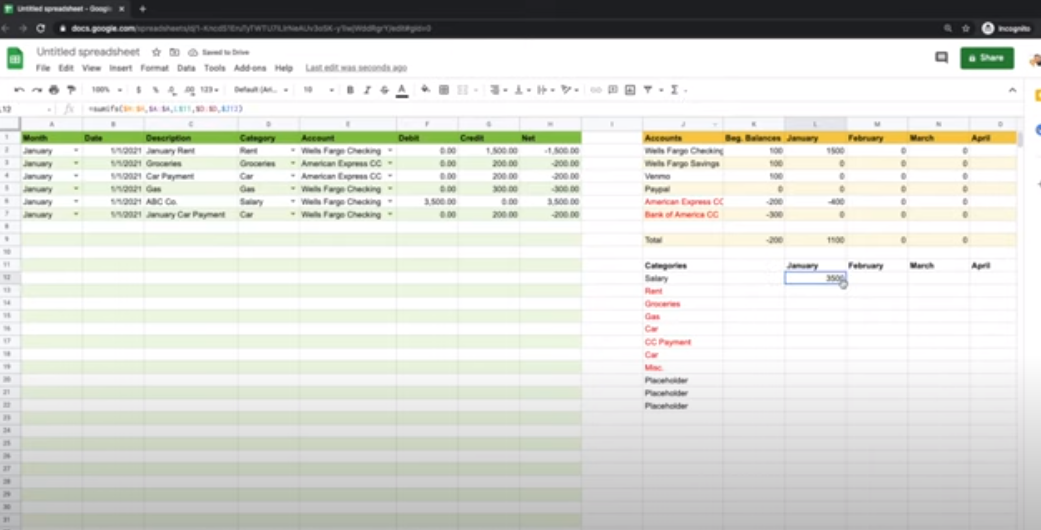Open the Format menu
The width and height of the screenshot is (1041, 530).
pyautogui.click(x=155, y=68)
